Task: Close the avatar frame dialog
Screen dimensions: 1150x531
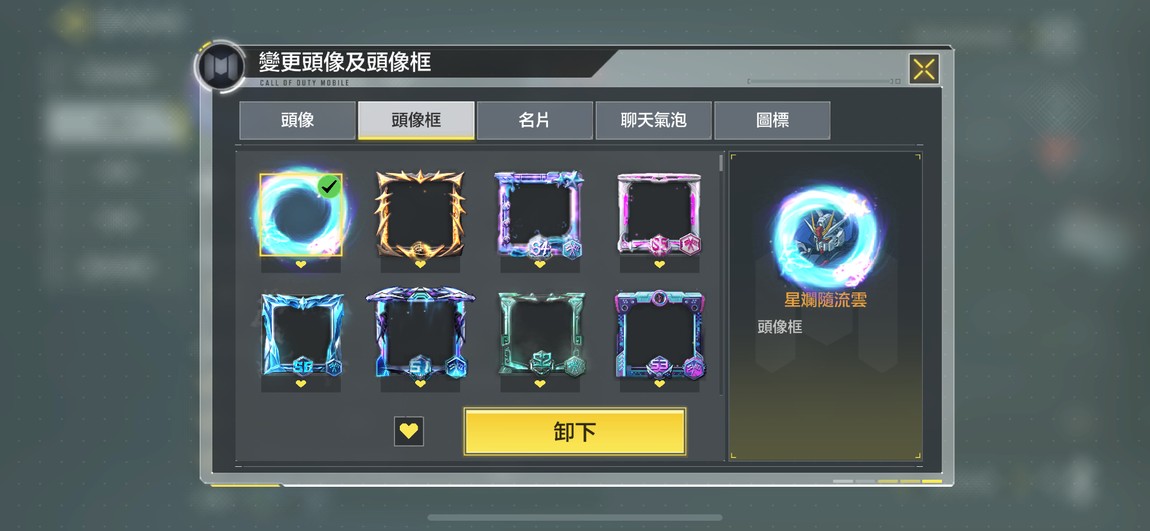Action: [924, 70]
